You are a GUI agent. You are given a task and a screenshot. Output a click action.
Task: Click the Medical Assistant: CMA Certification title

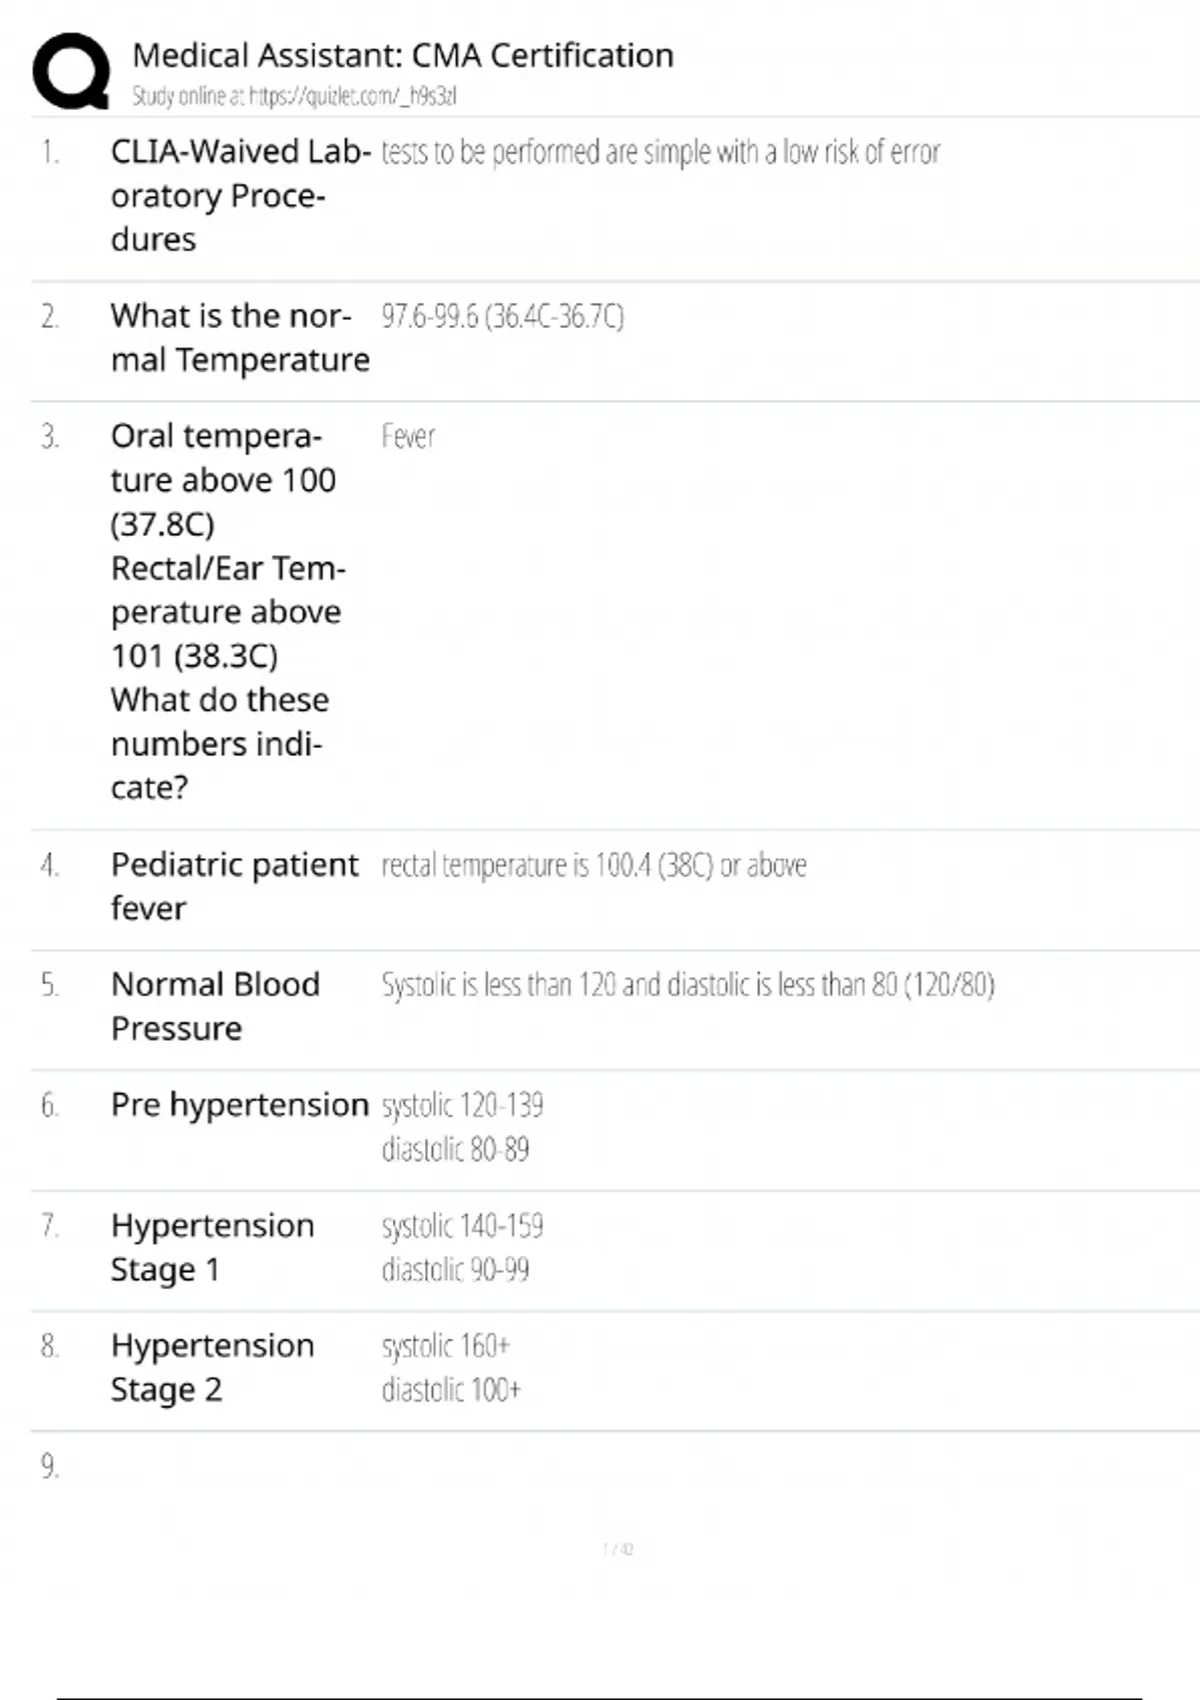[x=403, y=55]
